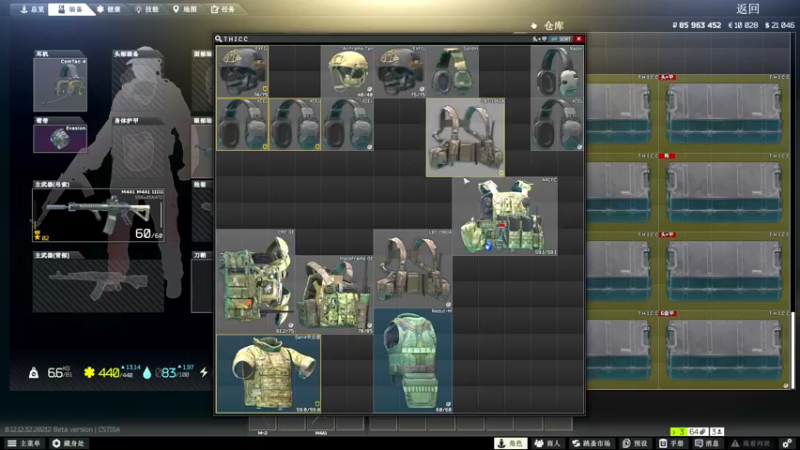This screenshot has height=450, width=800.
Task: Click the lightning bolt energy icon
Action: pyautogui.click(x=204, y=372)
